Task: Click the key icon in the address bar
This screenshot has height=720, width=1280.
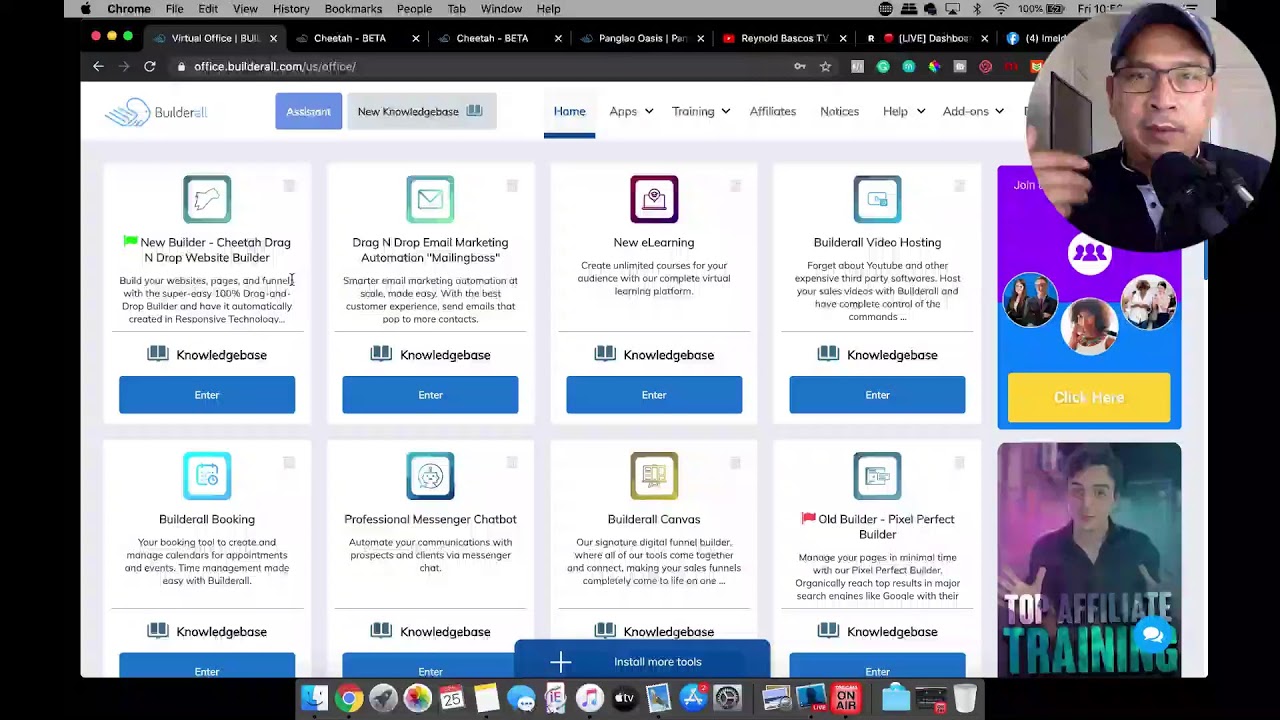Action: coord(800,66)
